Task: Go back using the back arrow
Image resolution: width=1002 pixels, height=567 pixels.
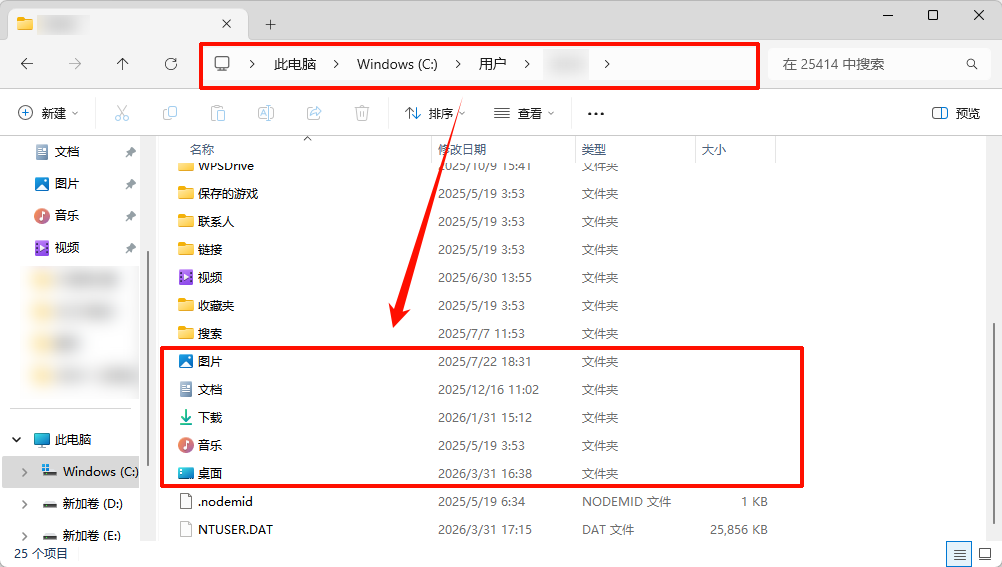Action: (x=27, y=64)
